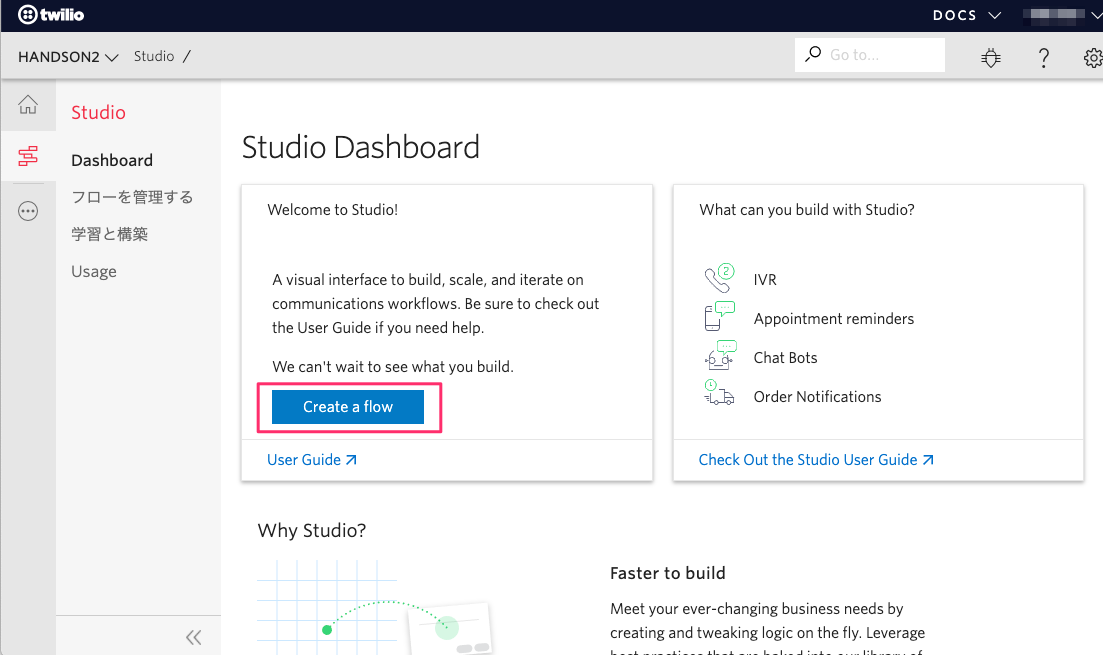Click What can you build with Studio? title

pyautogui.click(x=807, y=210)
